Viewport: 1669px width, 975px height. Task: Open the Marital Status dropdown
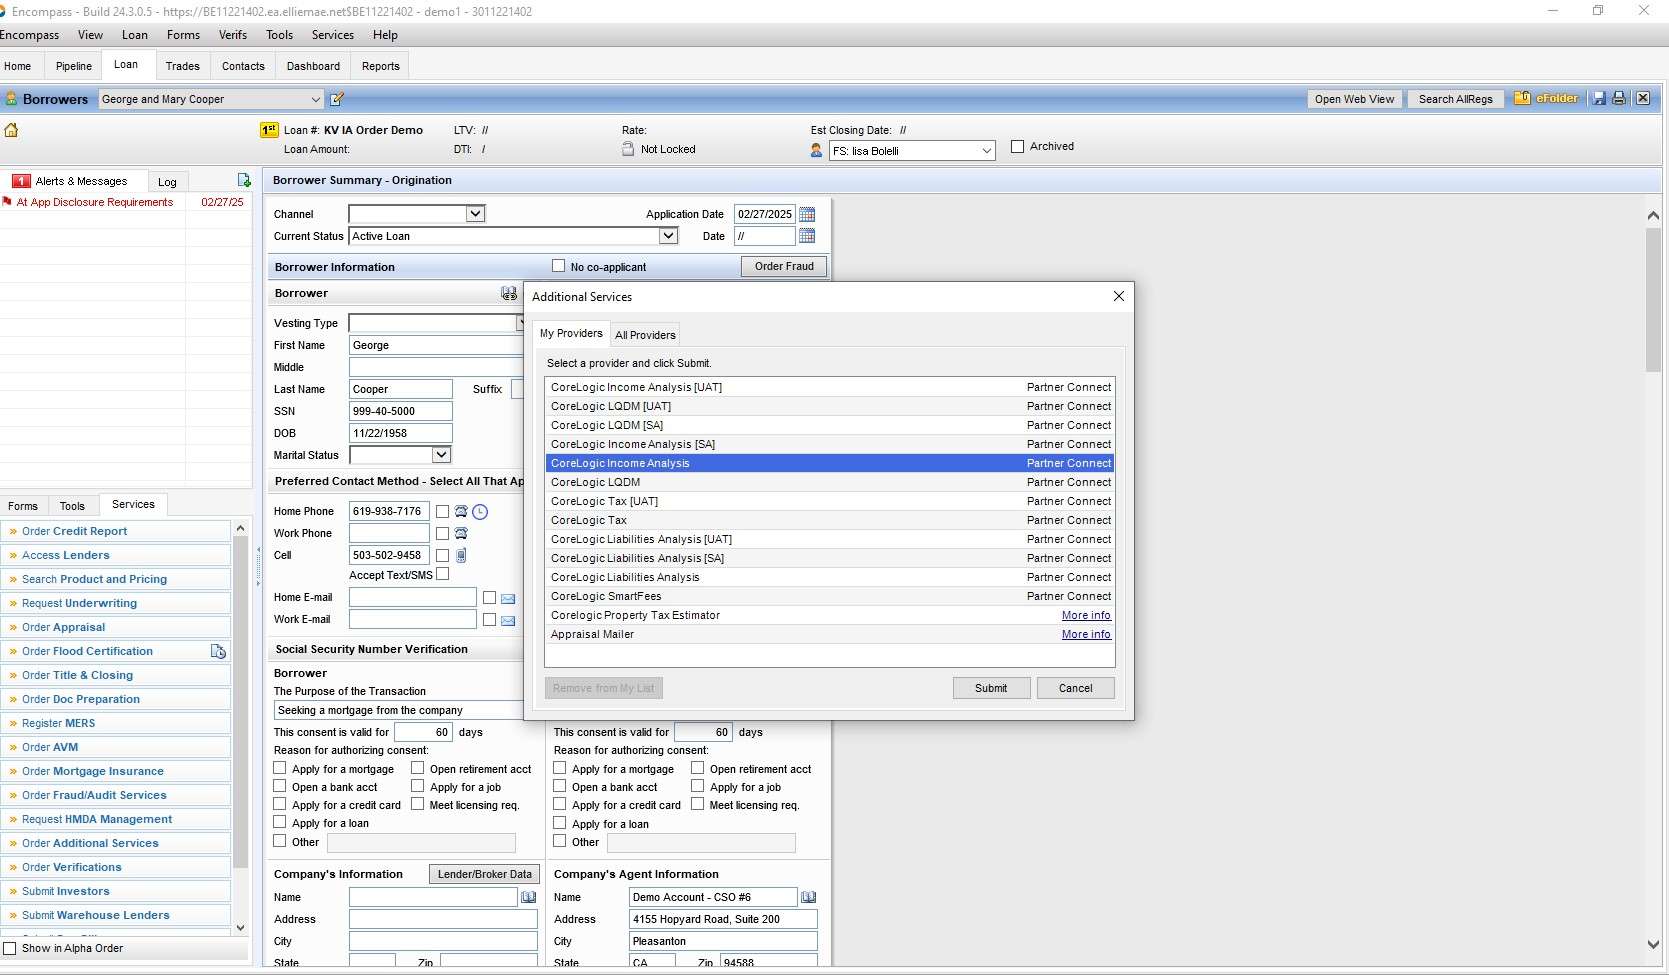tap(441, 455)
